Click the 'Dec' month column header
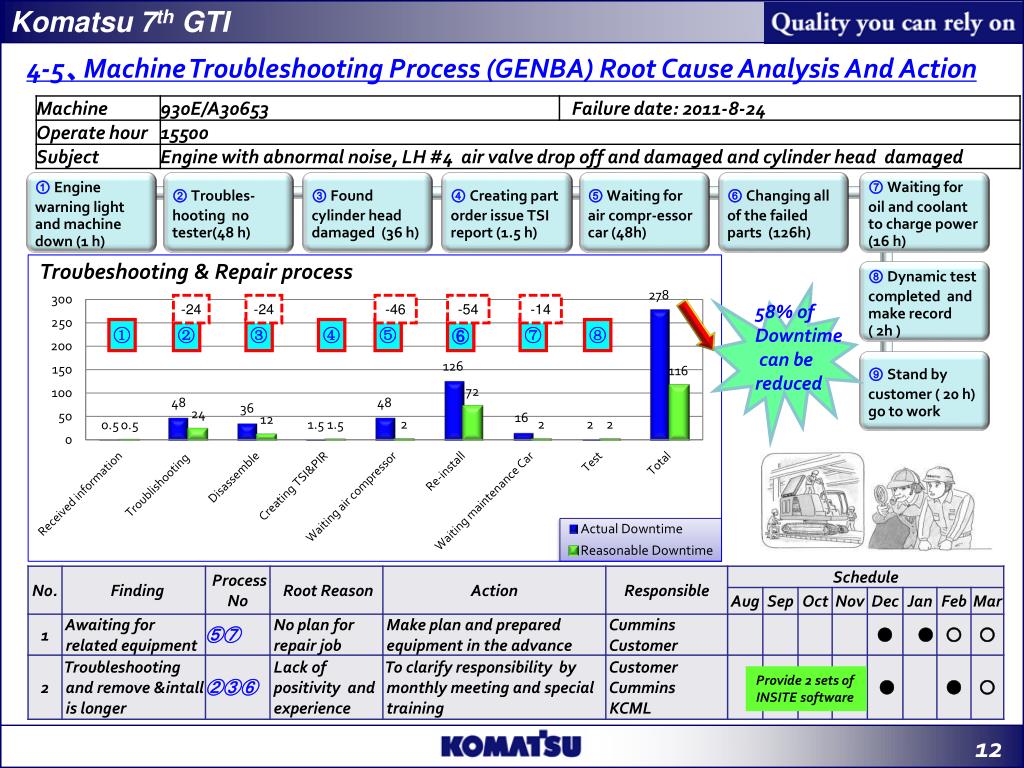Viewport: 1024px width, 768px height. (885, 601)
